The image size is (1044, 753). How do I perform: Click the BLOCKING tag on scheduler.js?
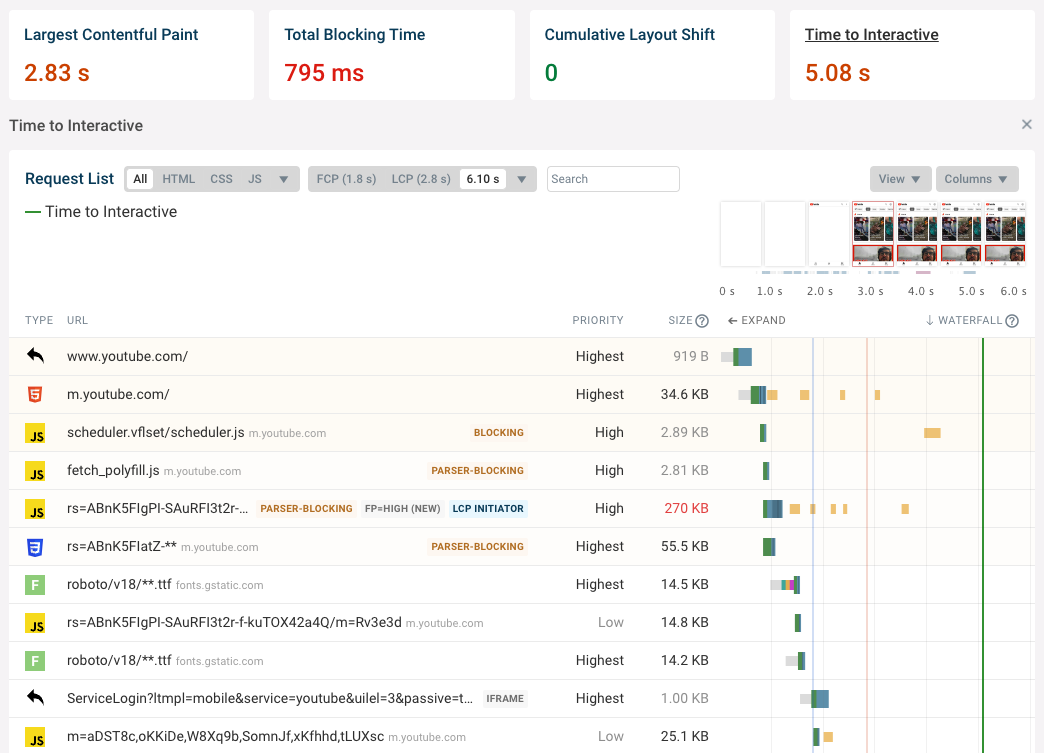[499, 433]
